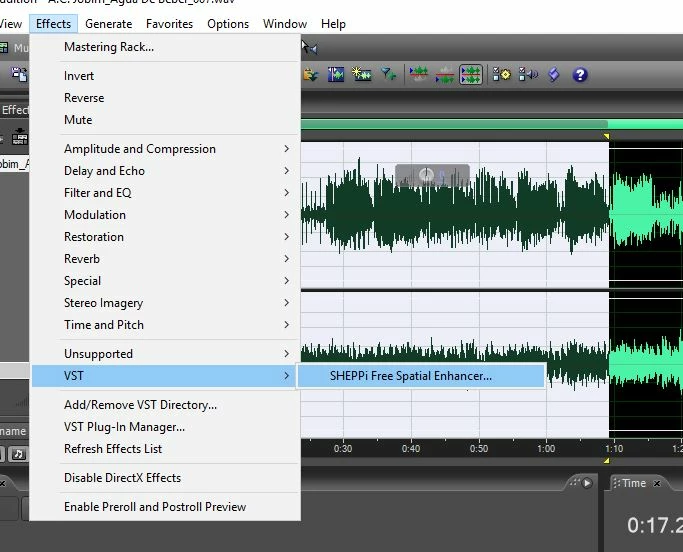Launch SHEPPi Free Spatial Enhancer plugin
Screen dimensions: 683x552
tap(421, 376)
